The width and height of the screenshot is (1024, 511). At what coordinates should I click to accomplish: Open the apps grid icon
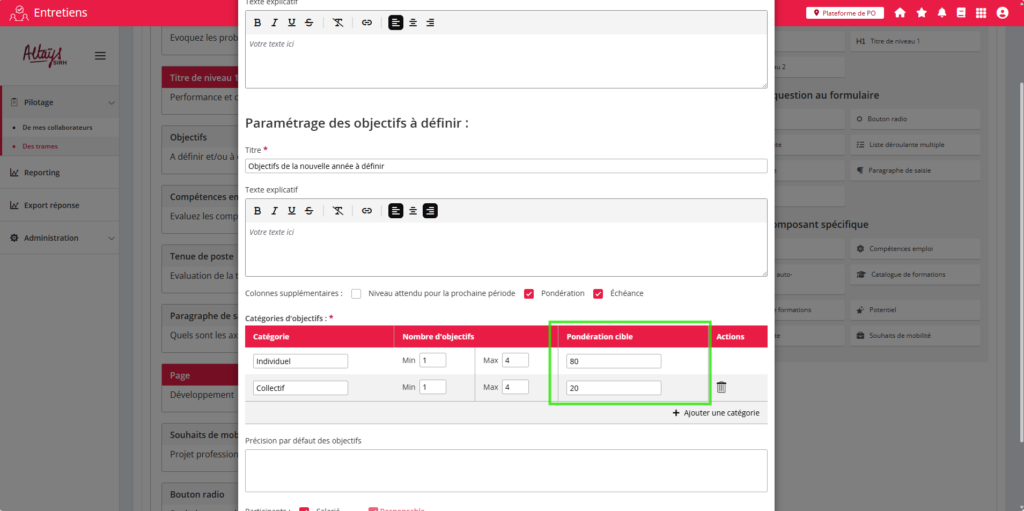coord(981,13)
